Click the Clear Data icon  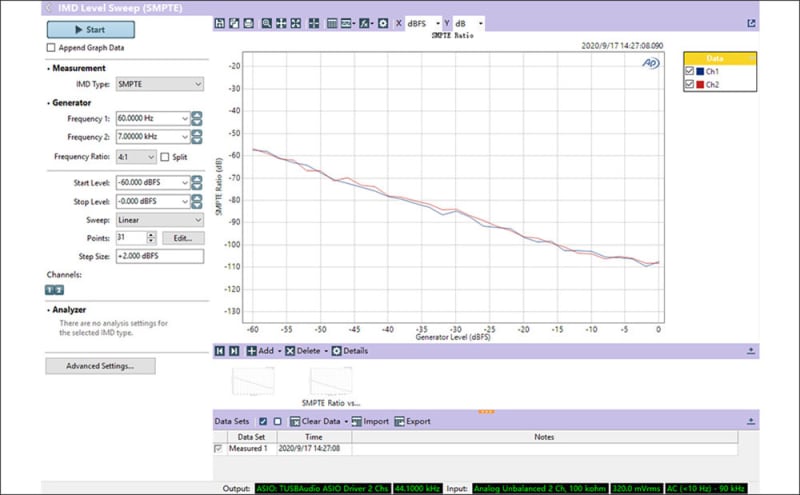295,422
